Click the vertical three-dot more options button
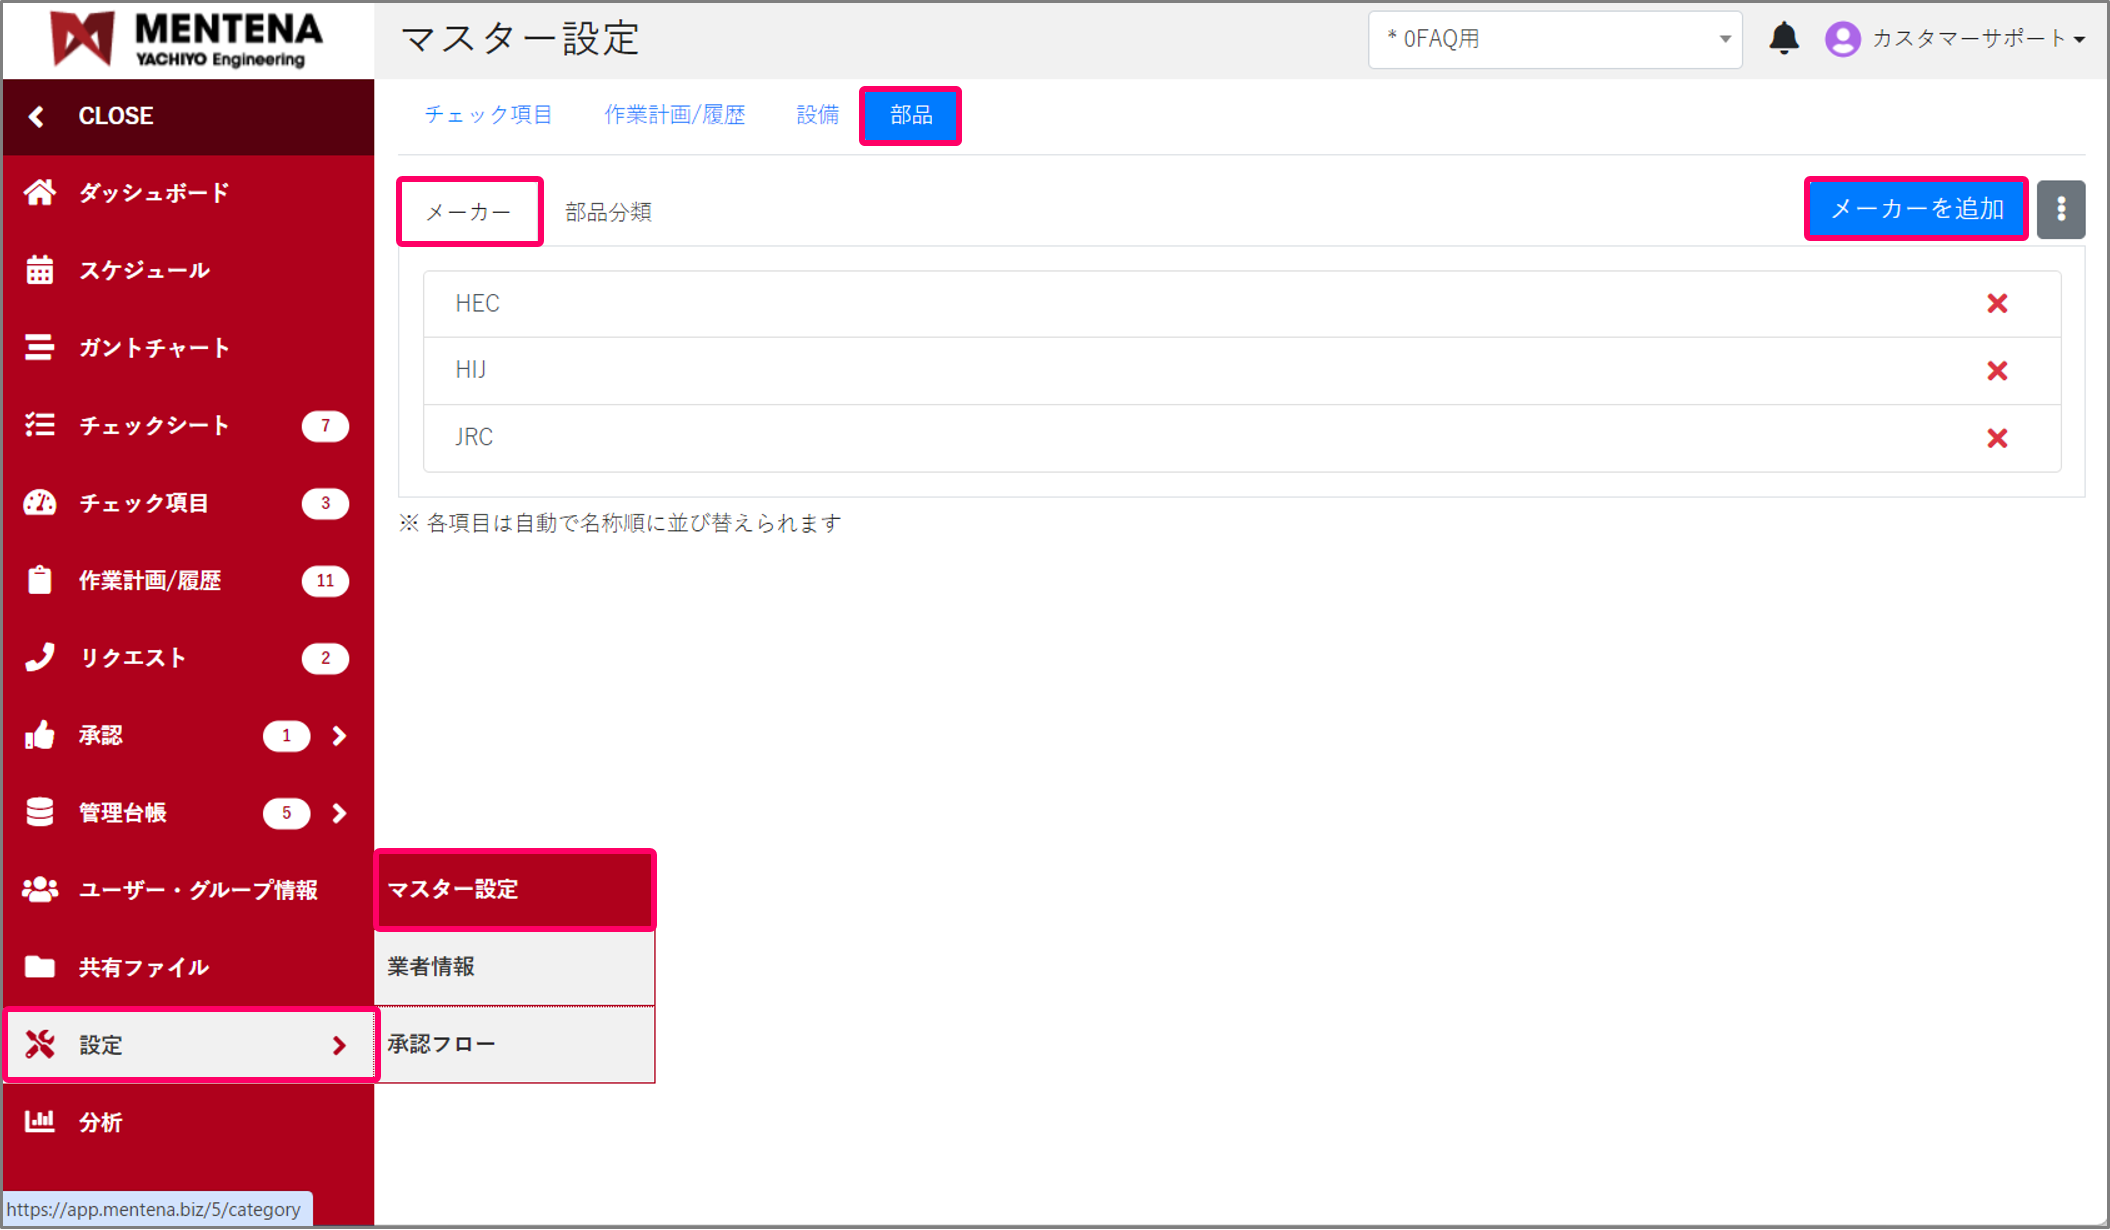The height and width of the screenshot is (1230, 2110). (x=2060, y=209)
